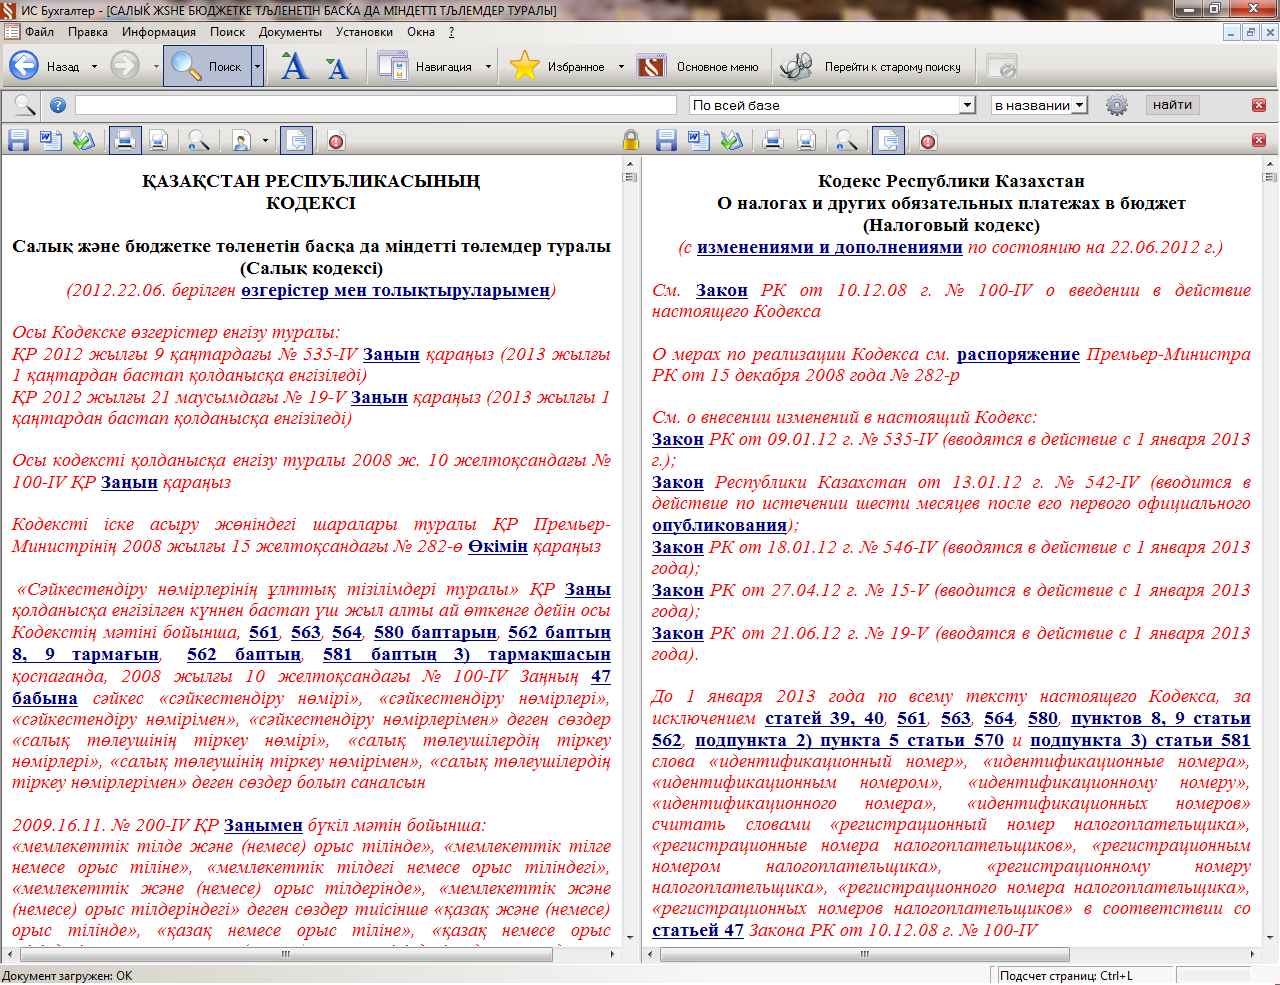Open link подпункта 2) пункта 5 статьи 570
Screen dimensions: 1280x985
[x=849, y=740]
